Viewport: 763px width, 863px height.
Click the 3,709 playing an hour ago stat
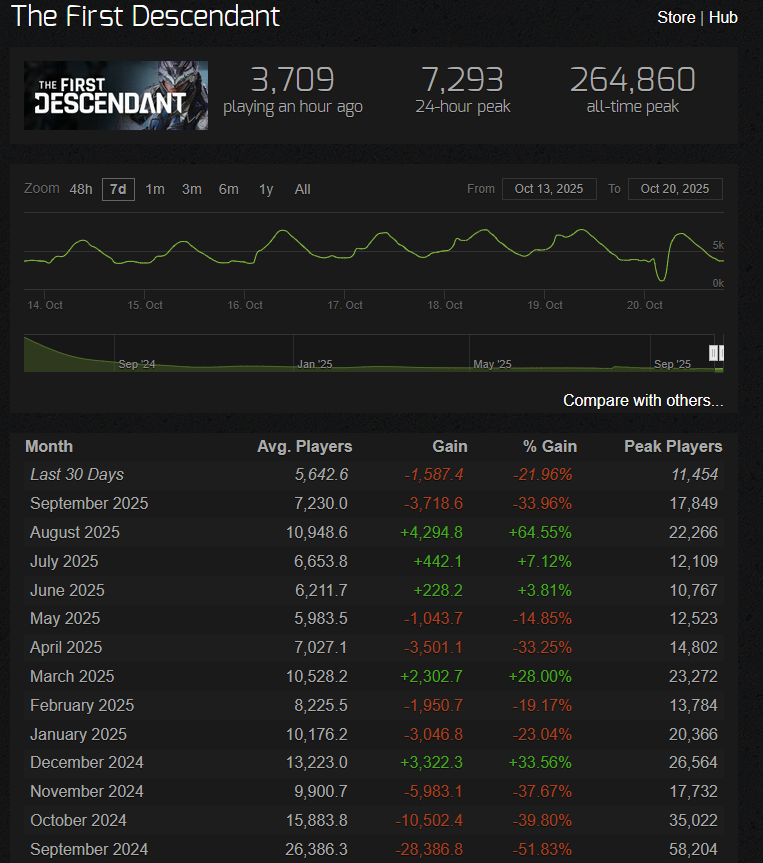point(292,90)
